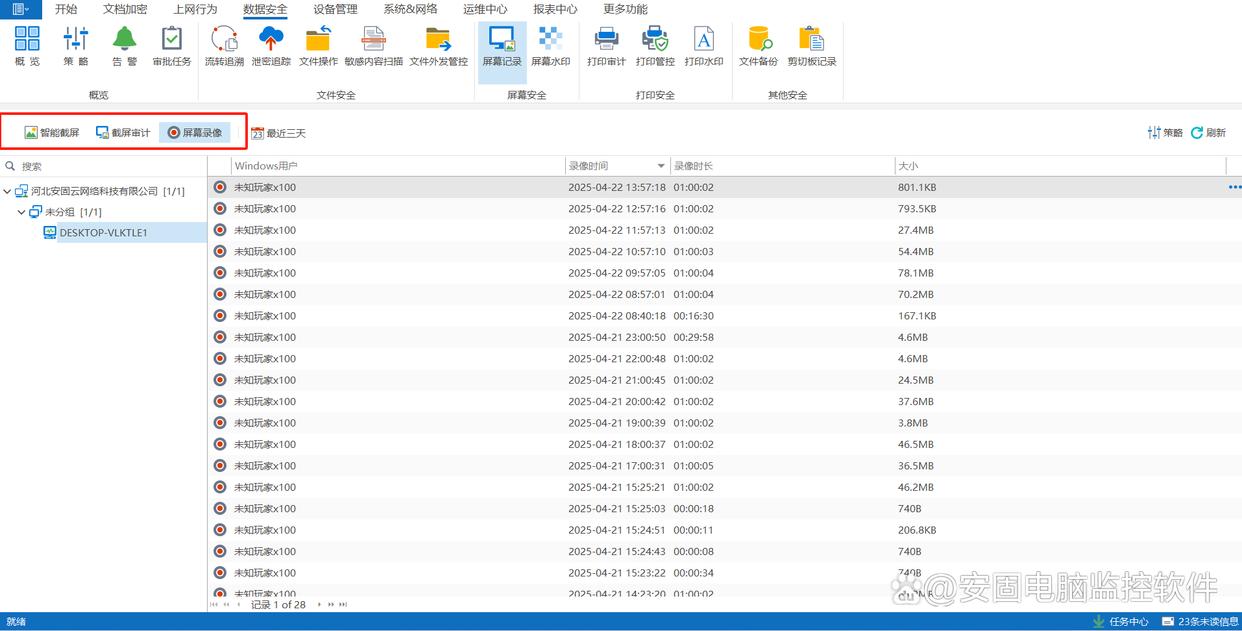Select the 屏幕录像 view toggle
The height and width of the screenshot is (631, 1242).
[195, 132]
